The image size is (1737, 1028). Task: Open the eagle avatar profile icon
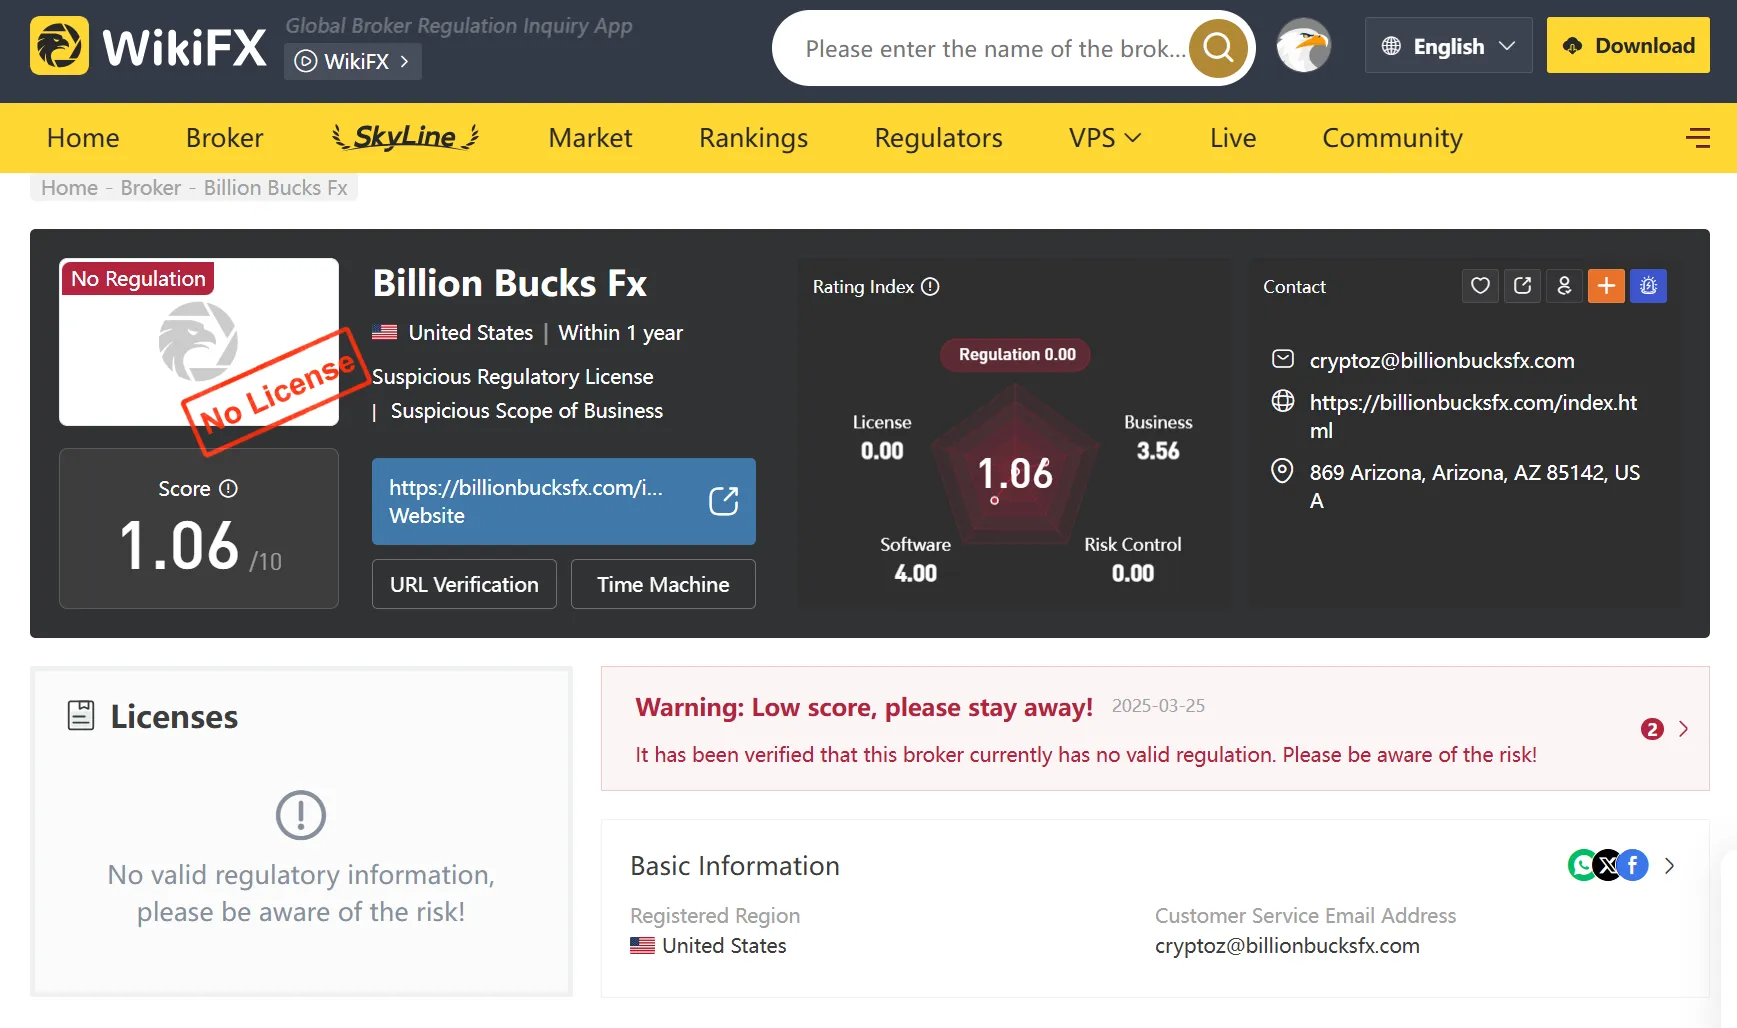pos(1304,46)
